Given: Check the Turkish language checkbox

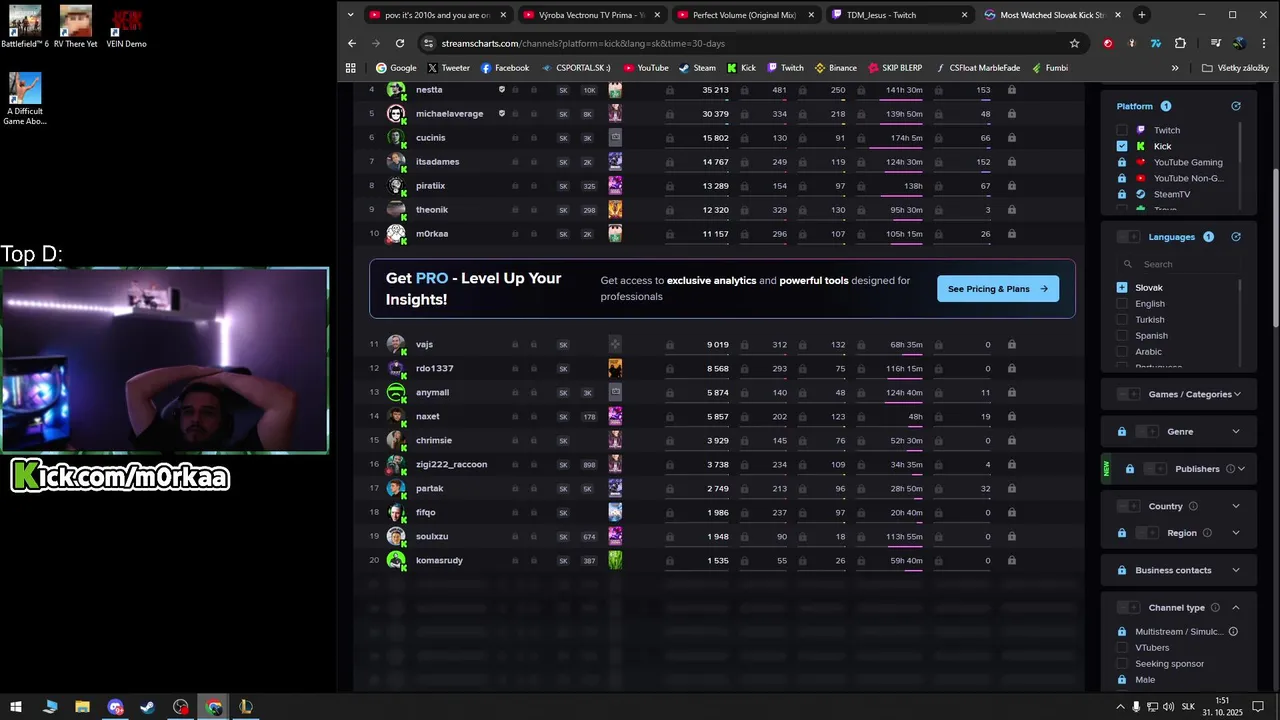Looking at the screenshot, I should pos(1122,320).
